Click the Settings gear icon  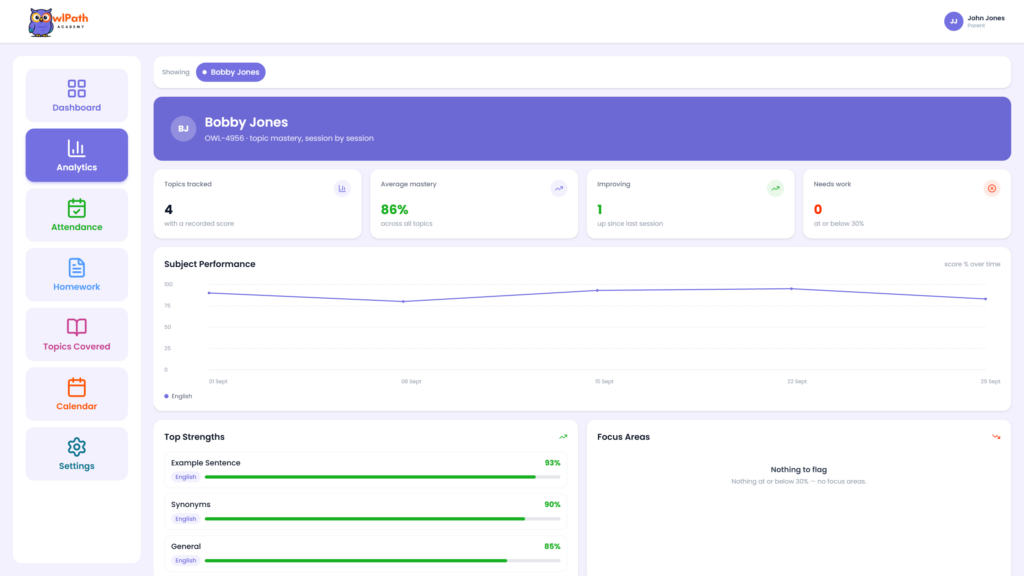pyautogui.click(x=76, y=447)
